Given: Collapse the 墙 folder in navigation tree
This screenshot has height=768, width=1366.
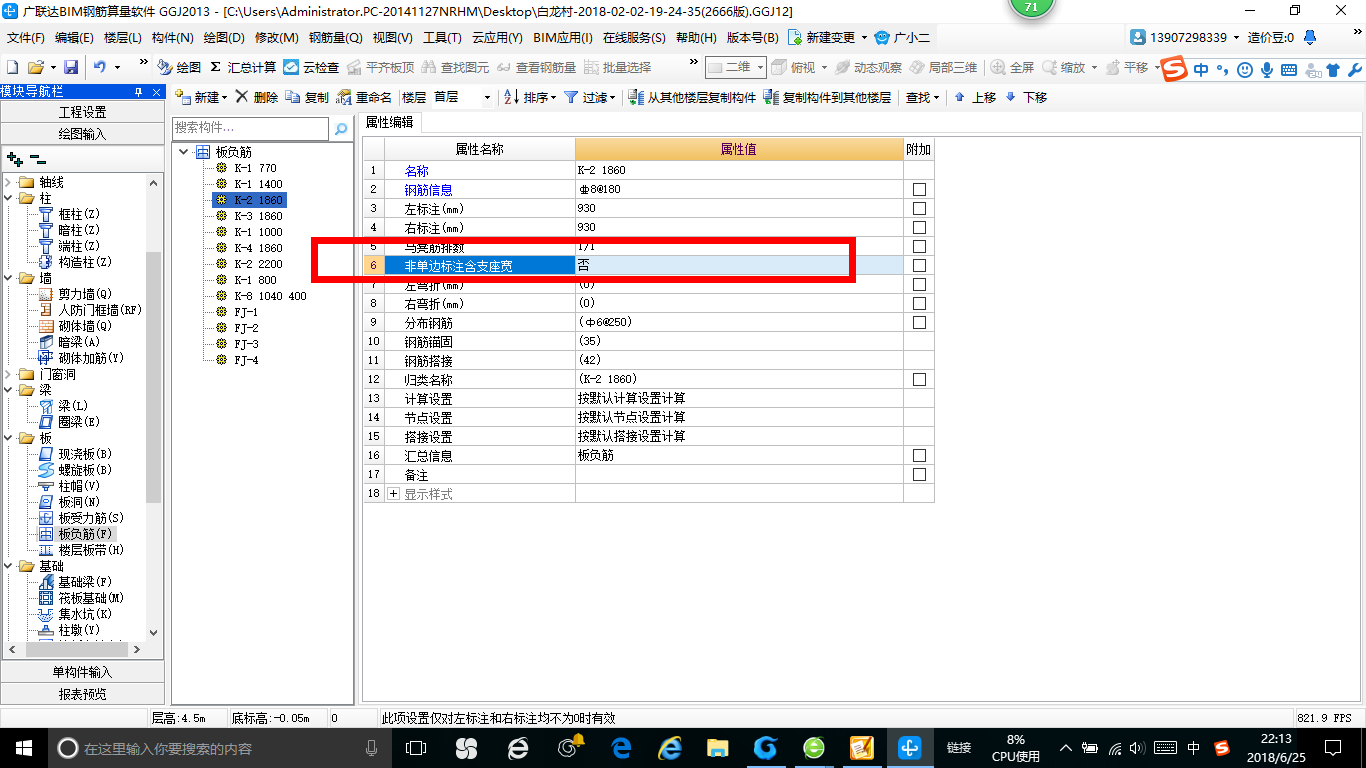Looking at the screenshot, I should click(9, 278).
